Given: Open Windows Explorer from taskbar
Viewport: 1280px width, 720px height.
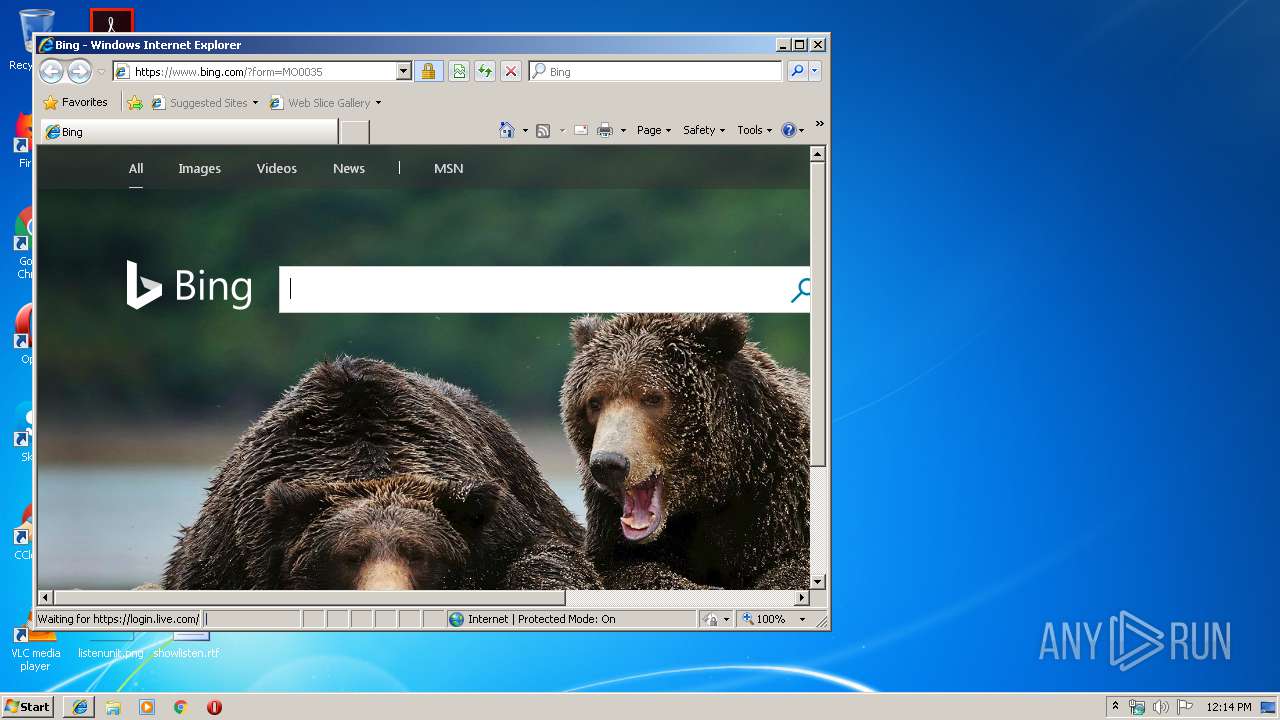Looking at the screenshot, I should coord(113,707).
